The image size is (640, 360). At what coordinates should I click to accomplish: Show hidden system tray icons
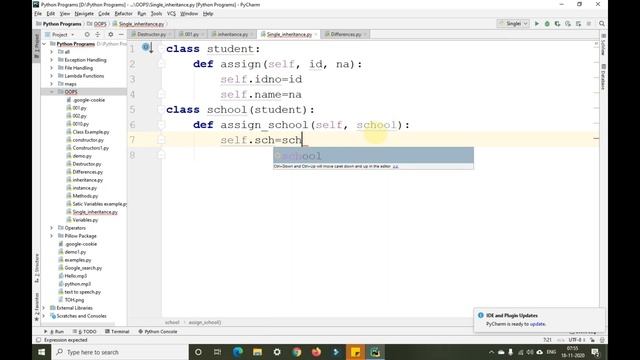point(491,352)
